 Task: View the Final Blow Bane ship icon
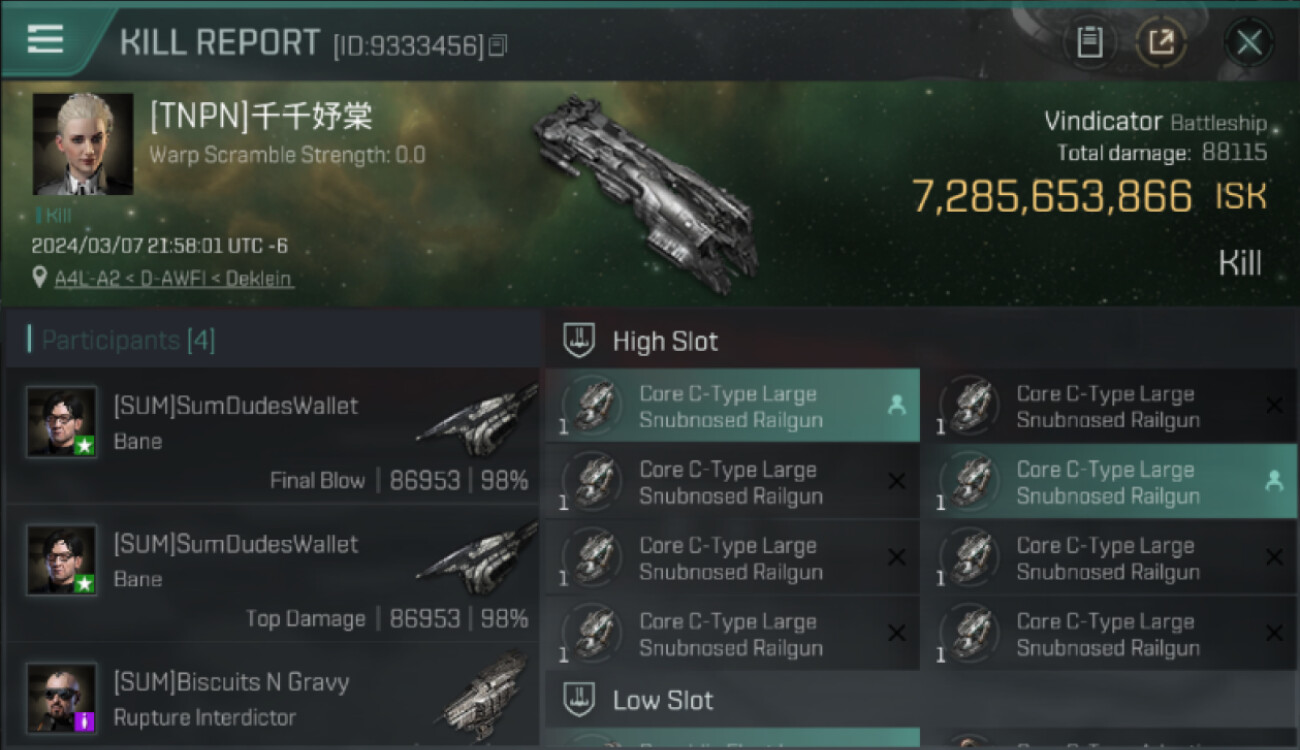pyautogui.click(x=477, y=419)
